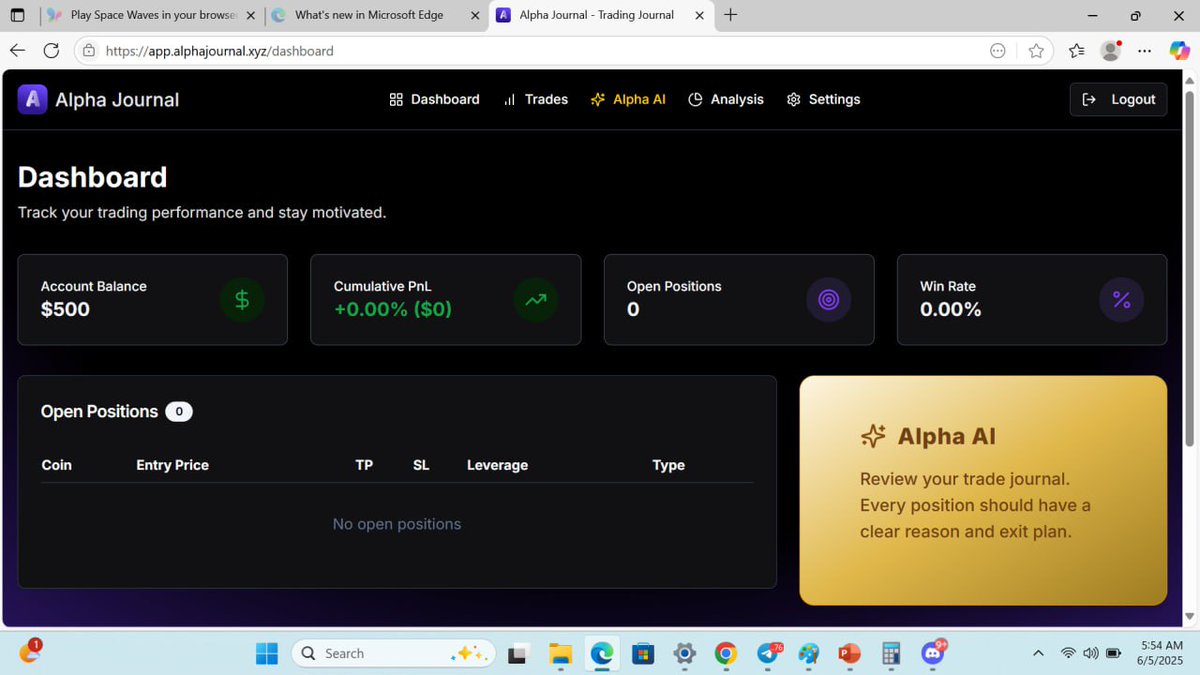Click the Open Positions count badge
1200x675 pixels.
point(179,411)
